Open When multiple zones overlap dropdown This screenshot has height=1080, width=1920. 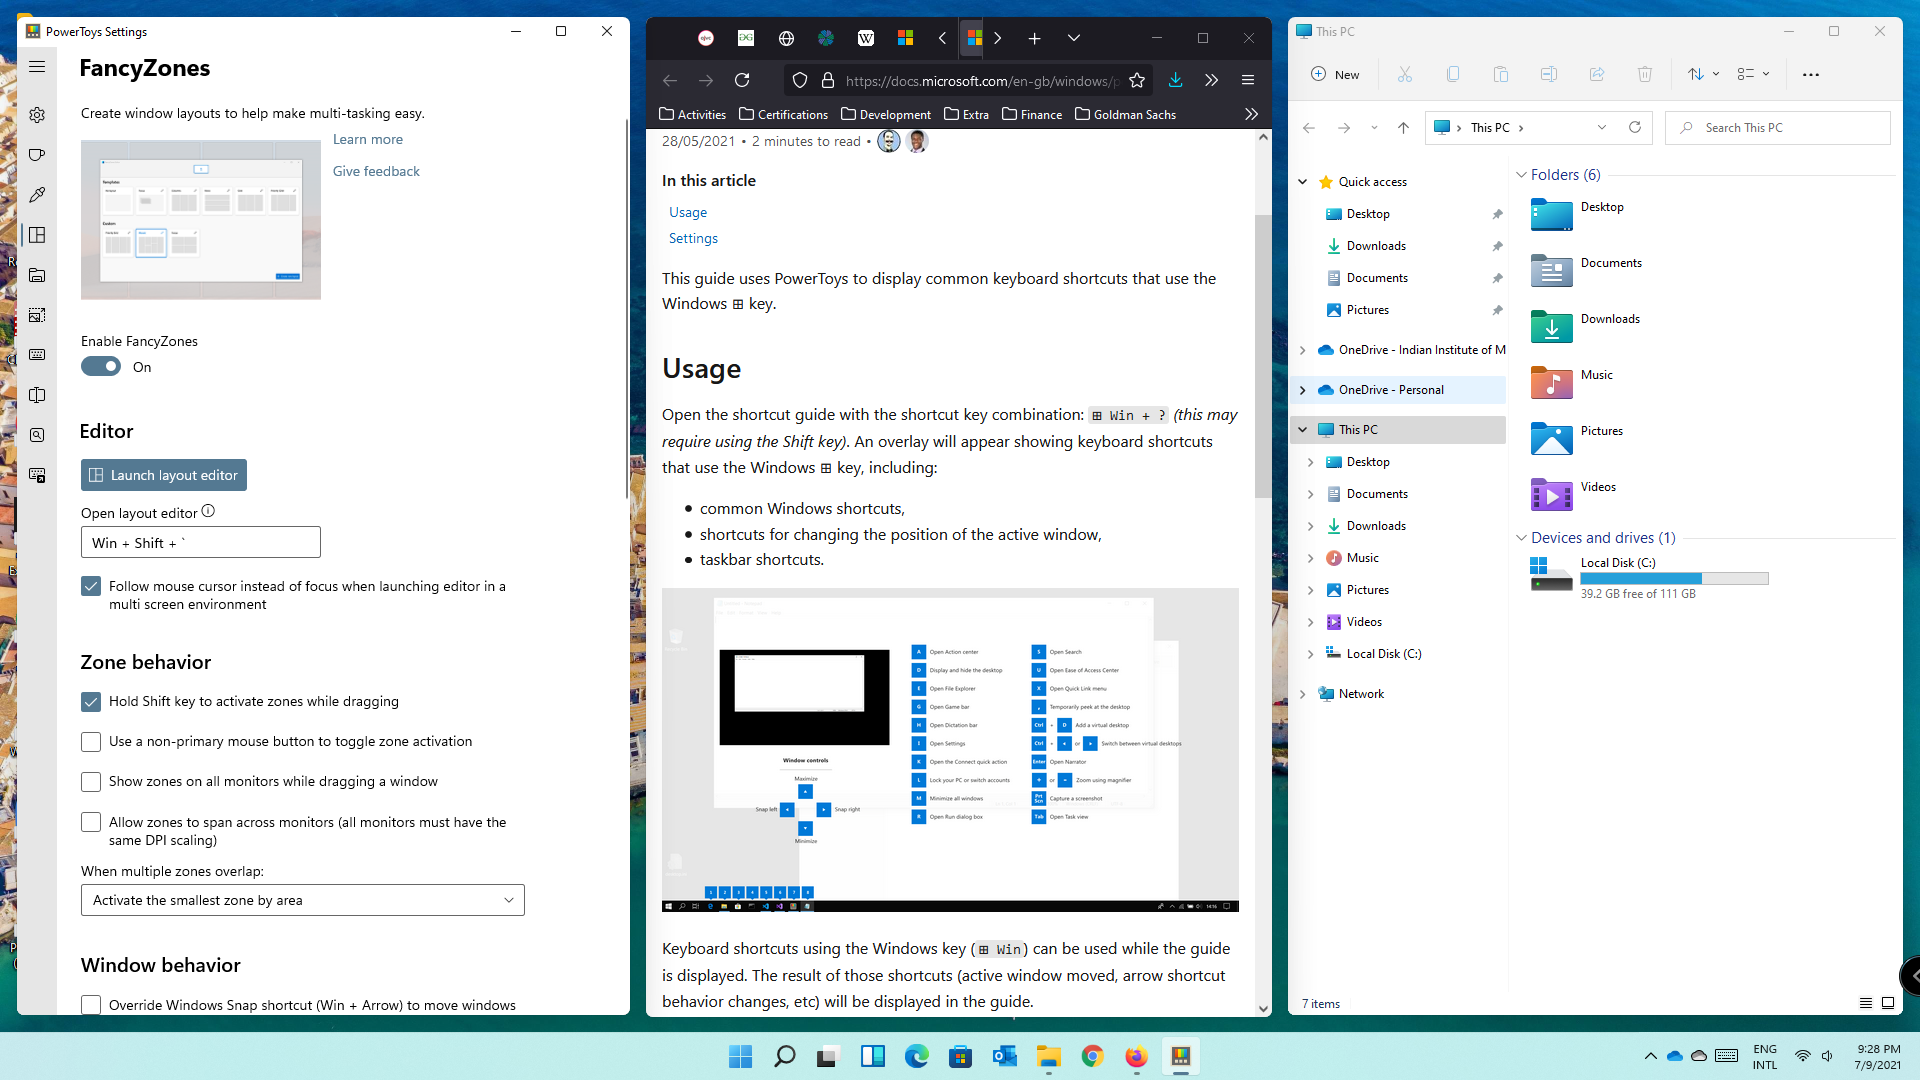click(x=302, y=899)
